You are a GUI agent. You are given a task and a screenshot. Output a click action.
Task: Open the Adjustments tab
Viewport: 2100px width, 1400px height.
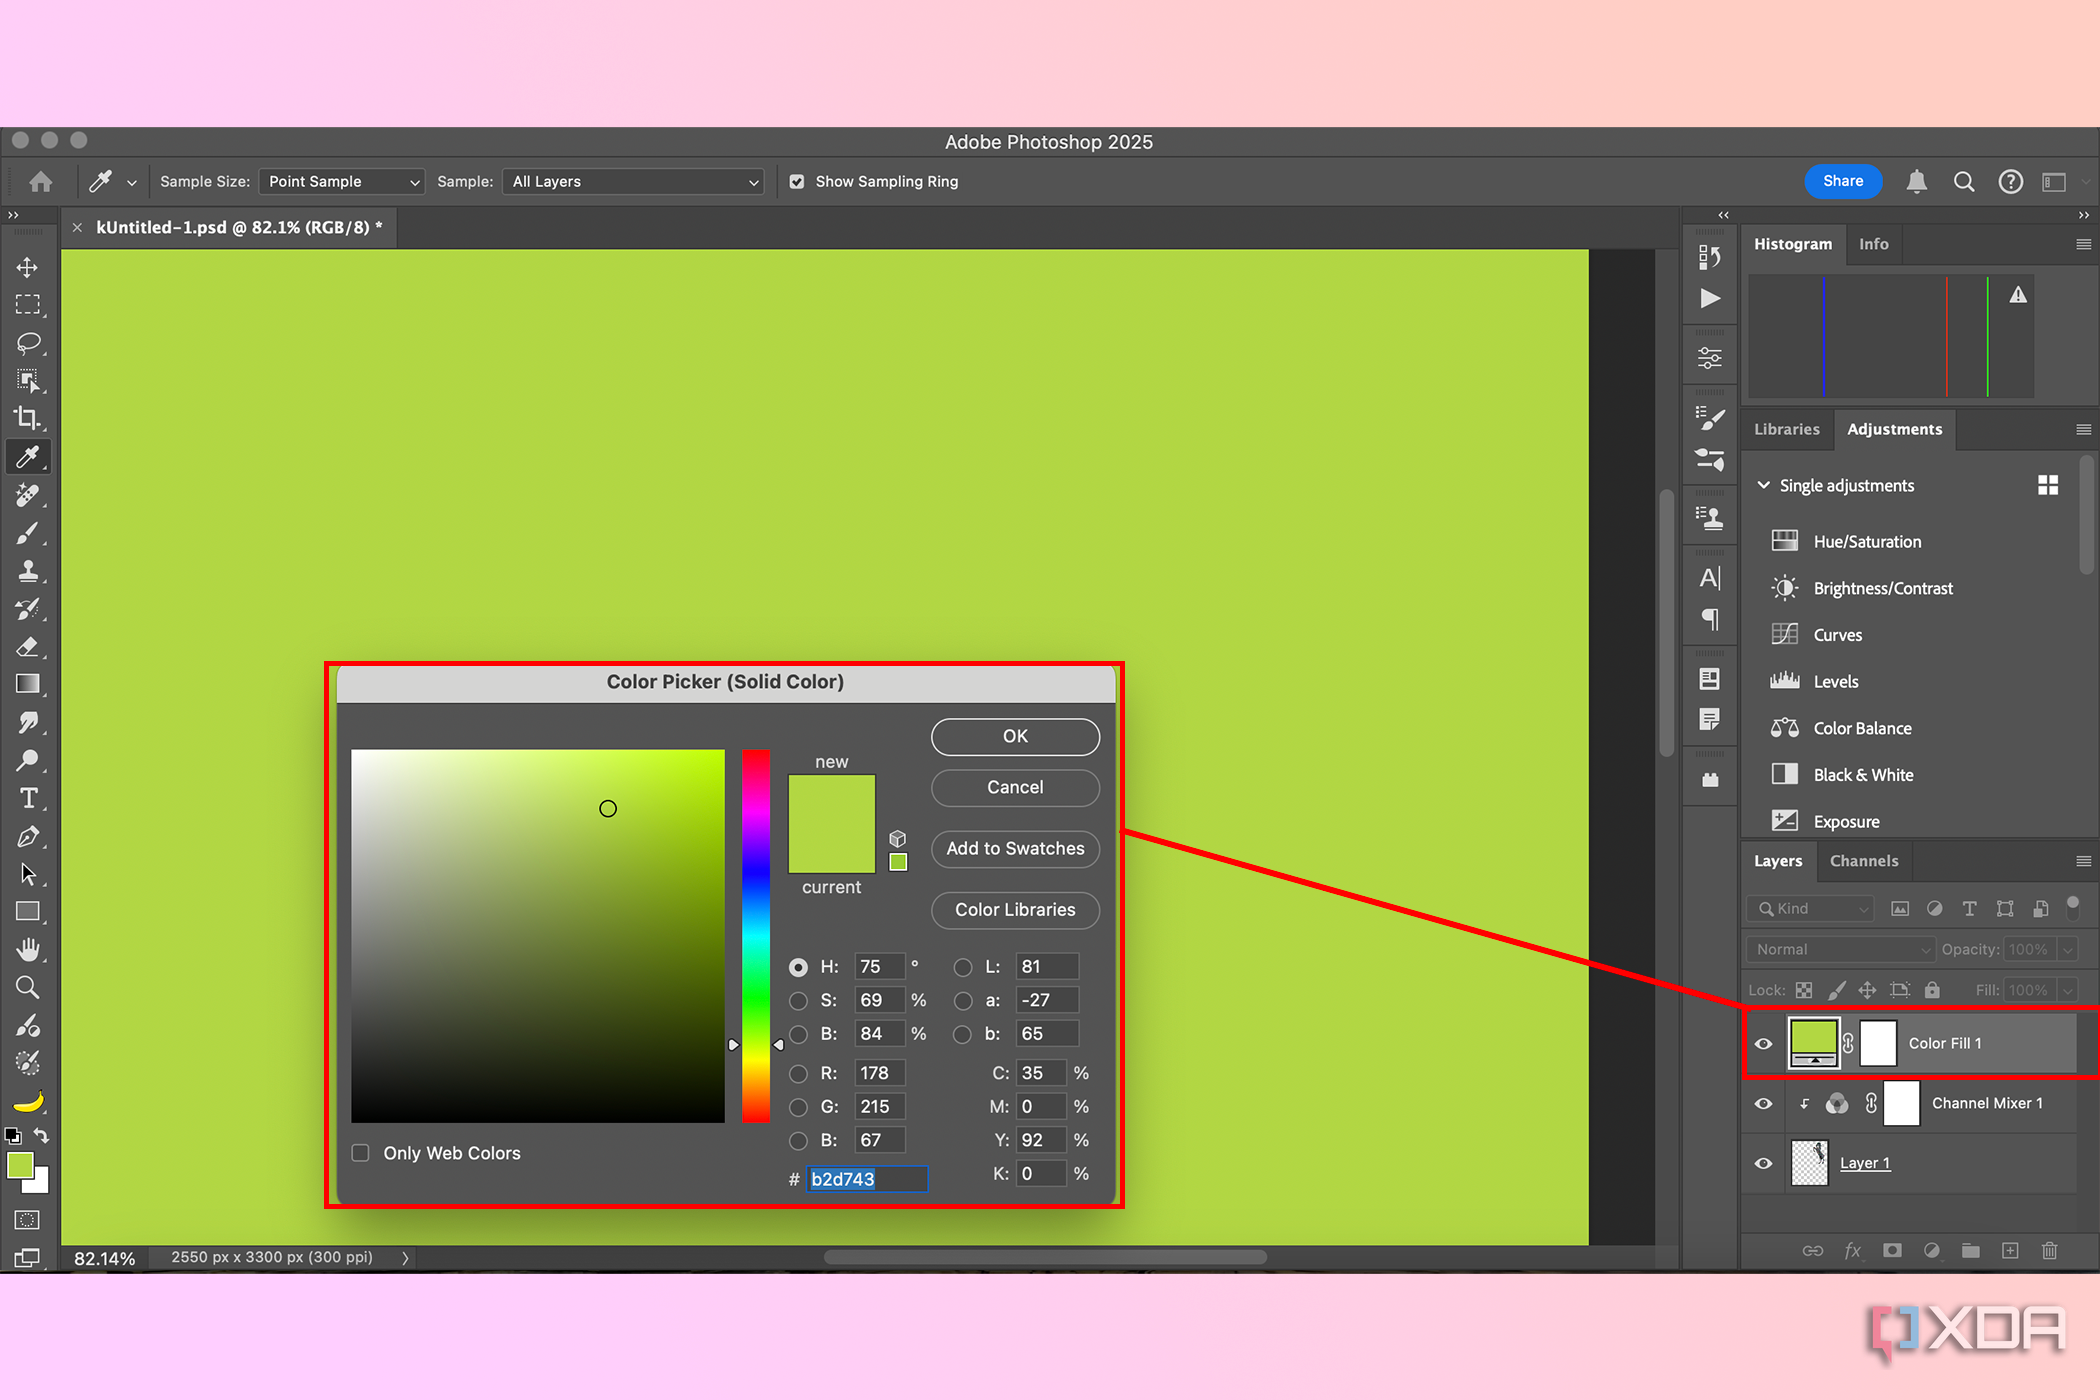point(1894,429)
